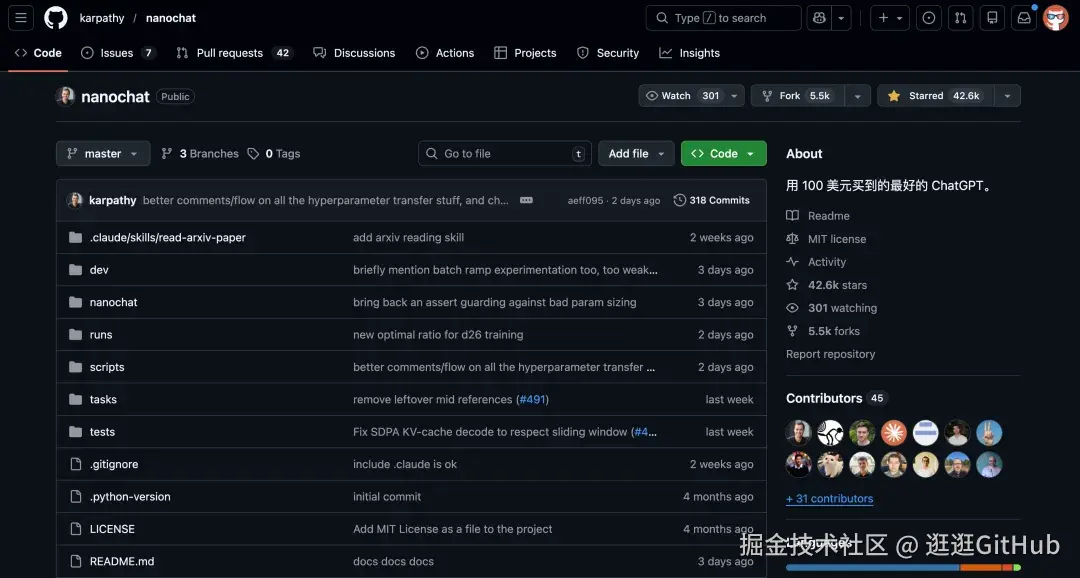Click the nanochat breadcrumb link
The image size is (1080, 578).
(x=171, y=18)
